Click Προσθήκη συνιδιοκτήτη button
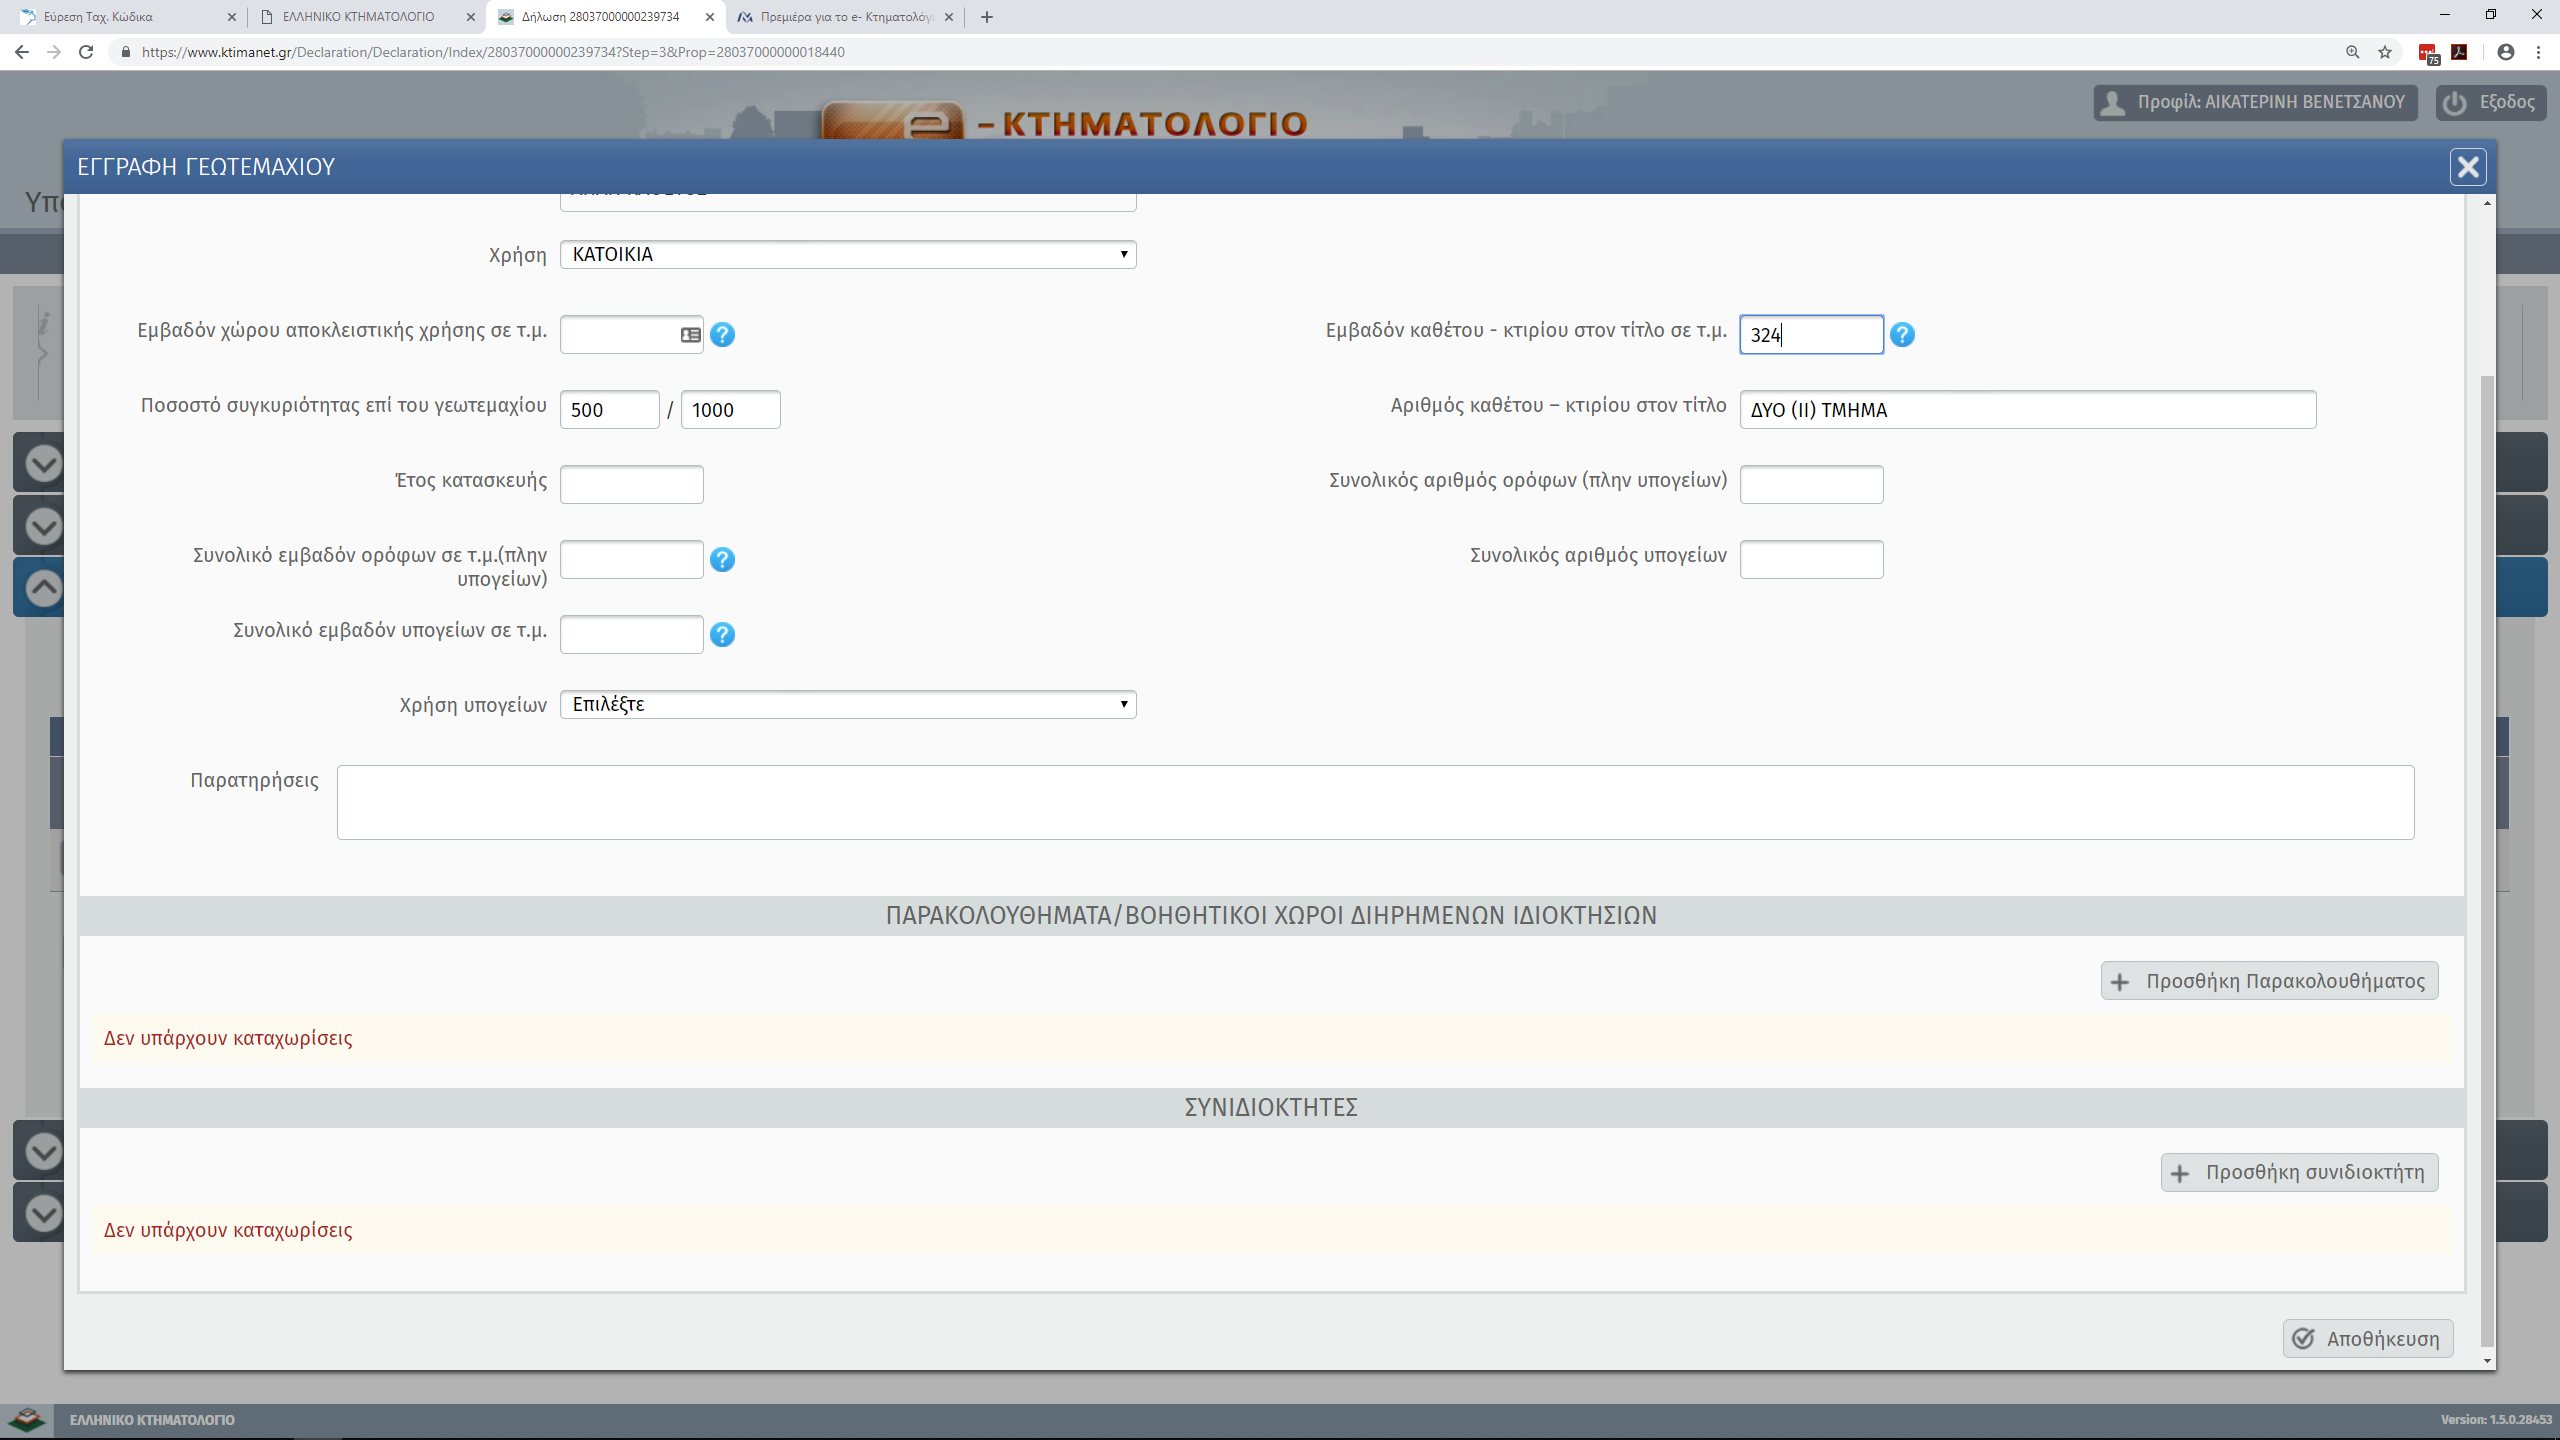Viewport: 2560px width, 1440px height. 2299,1172
